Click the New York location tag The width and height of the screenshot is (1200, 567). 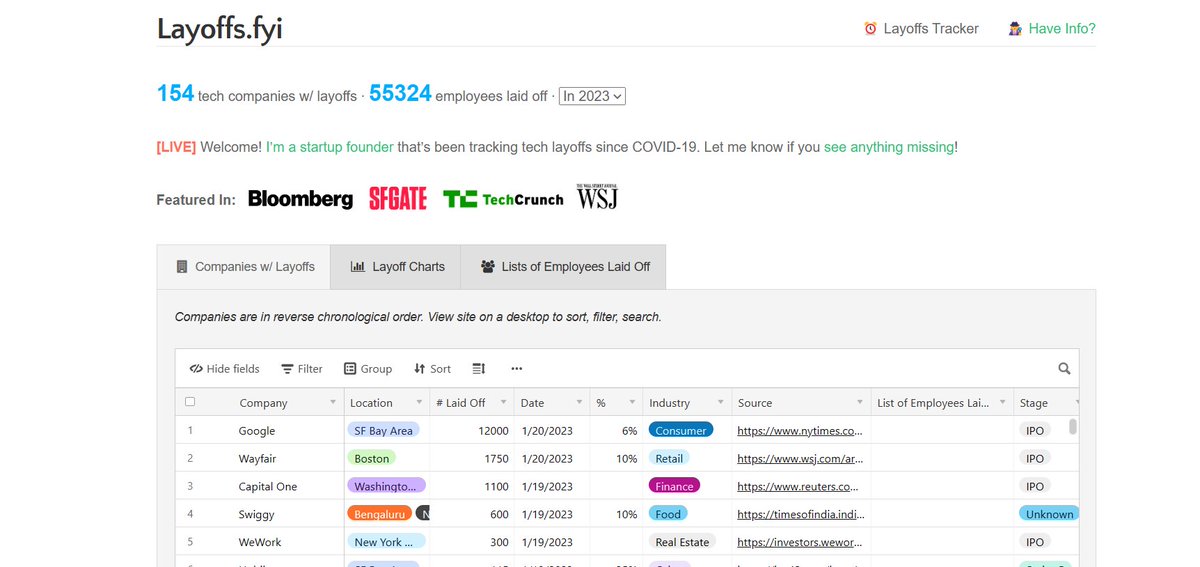coord(387,543)
